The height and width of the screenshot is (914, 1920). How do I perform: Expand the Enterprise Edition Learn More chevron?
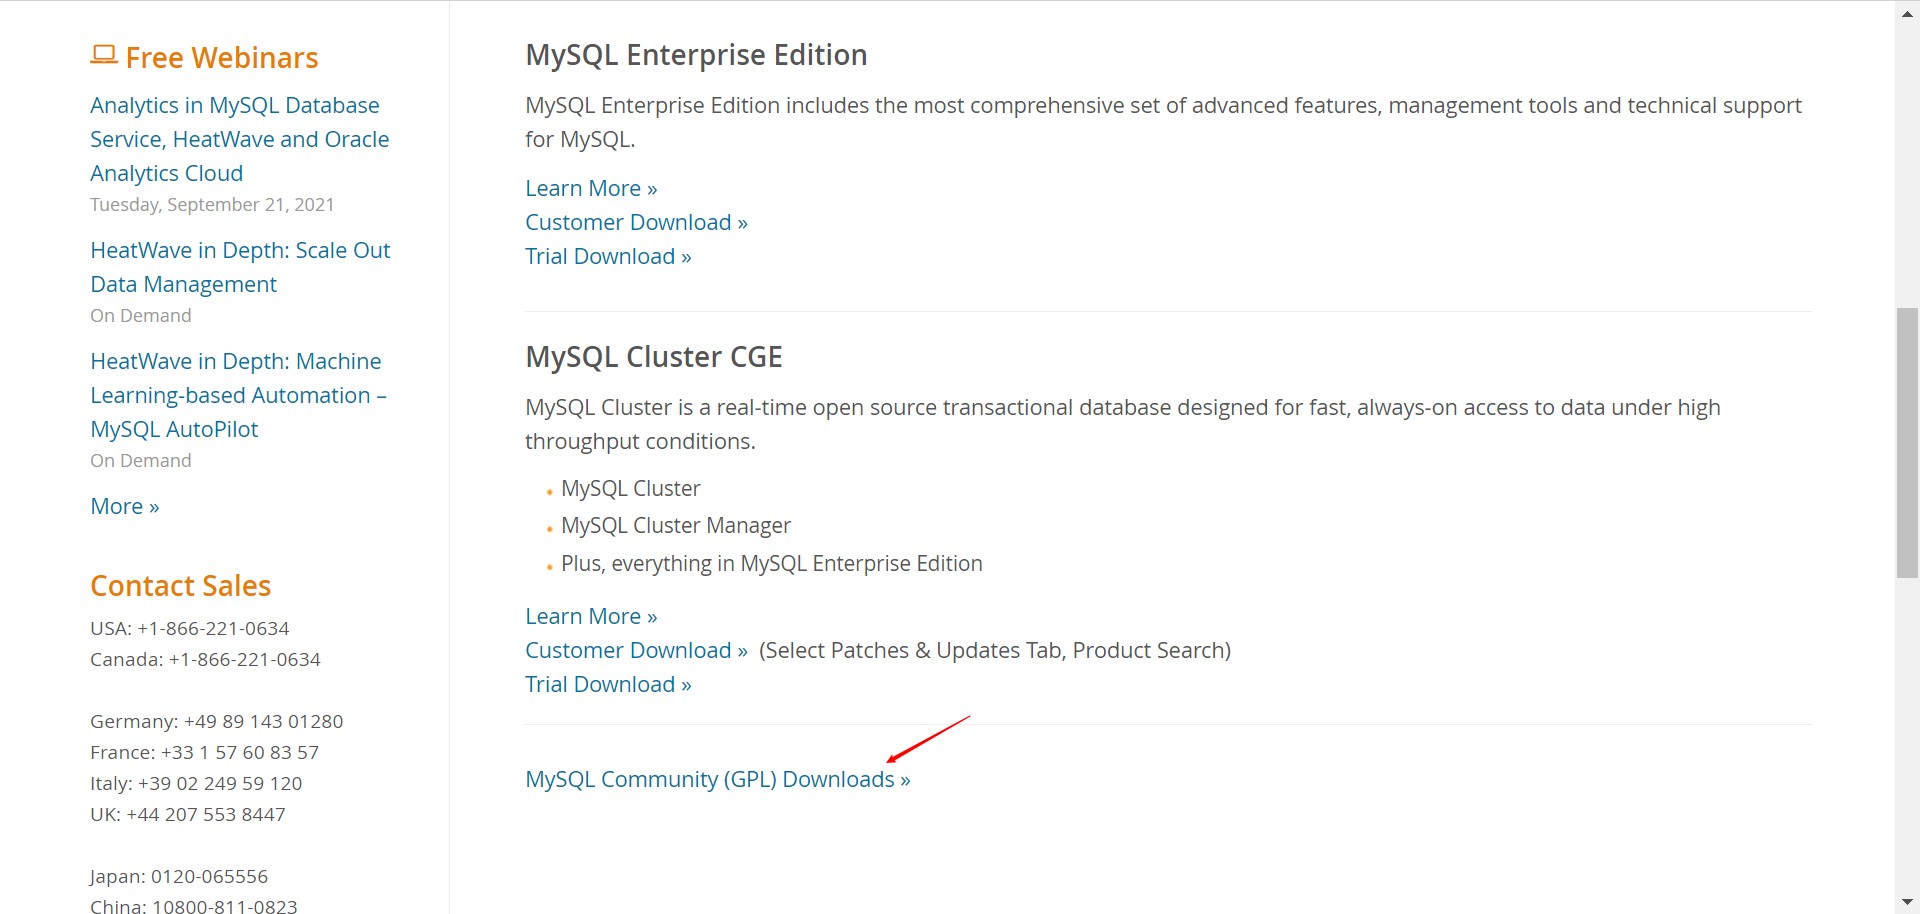(651, 188)
